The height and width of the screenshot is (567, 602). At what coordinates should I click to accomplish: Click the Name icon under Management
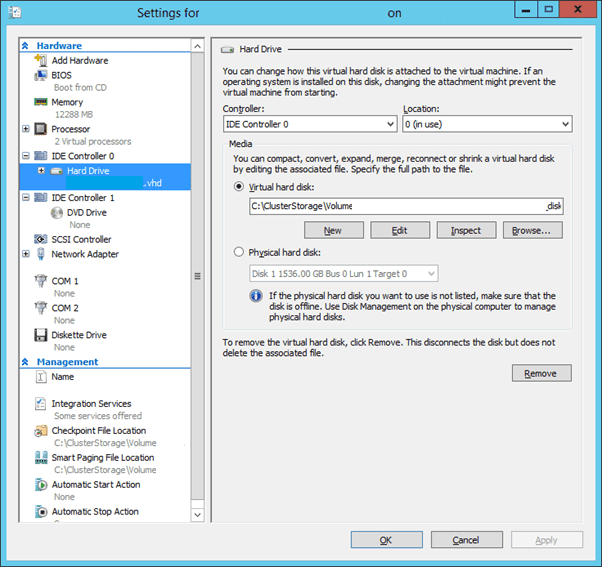click(x=40, y=377)
